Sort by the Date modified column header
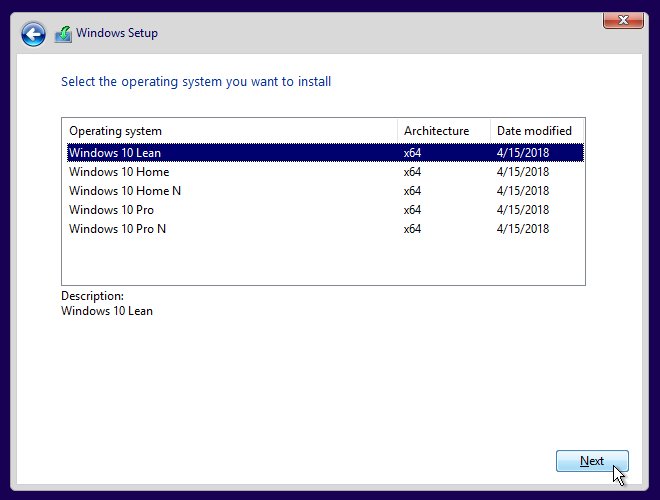The width and height of the screenshot is (660, 500). coord(537,131)
